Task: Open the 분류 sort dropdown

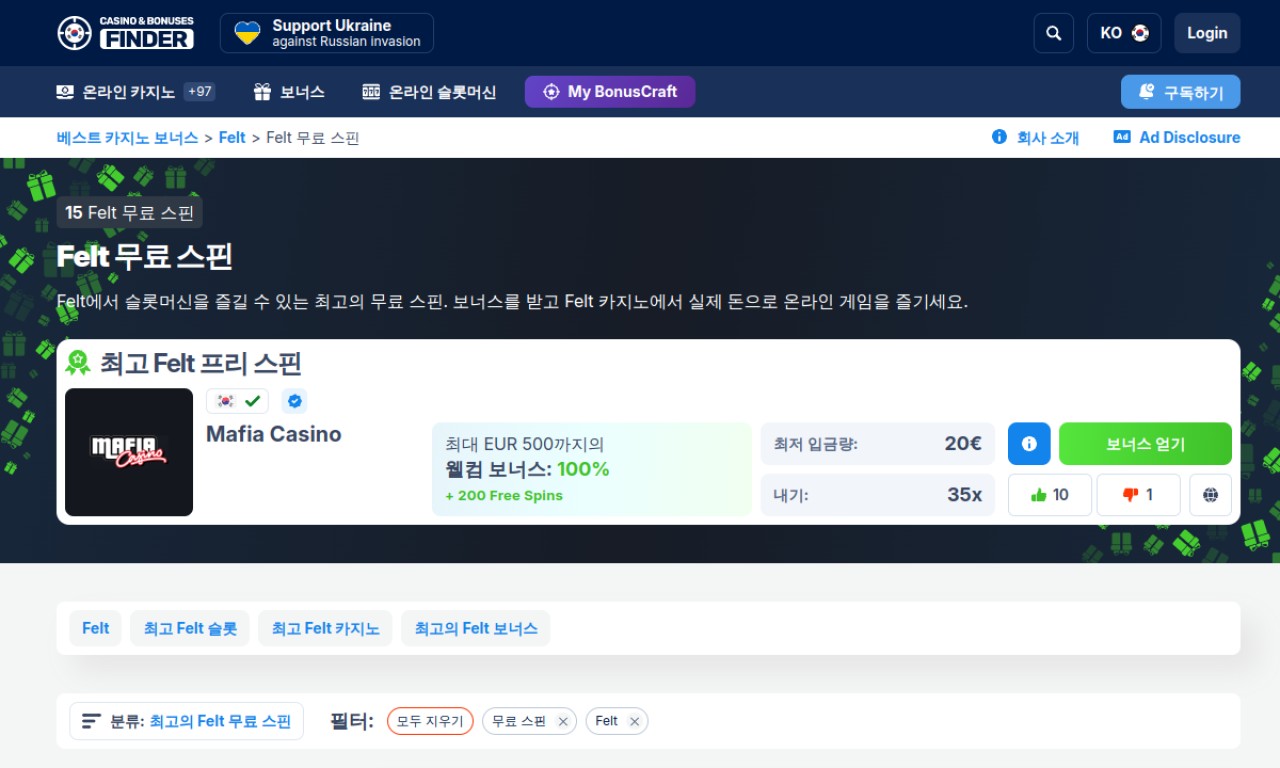Action: coord(186,721)
